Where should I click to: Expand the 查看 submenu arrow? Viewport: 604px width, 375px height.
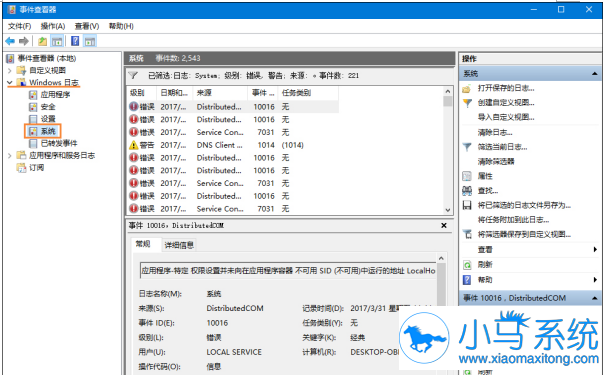point(595,250)
